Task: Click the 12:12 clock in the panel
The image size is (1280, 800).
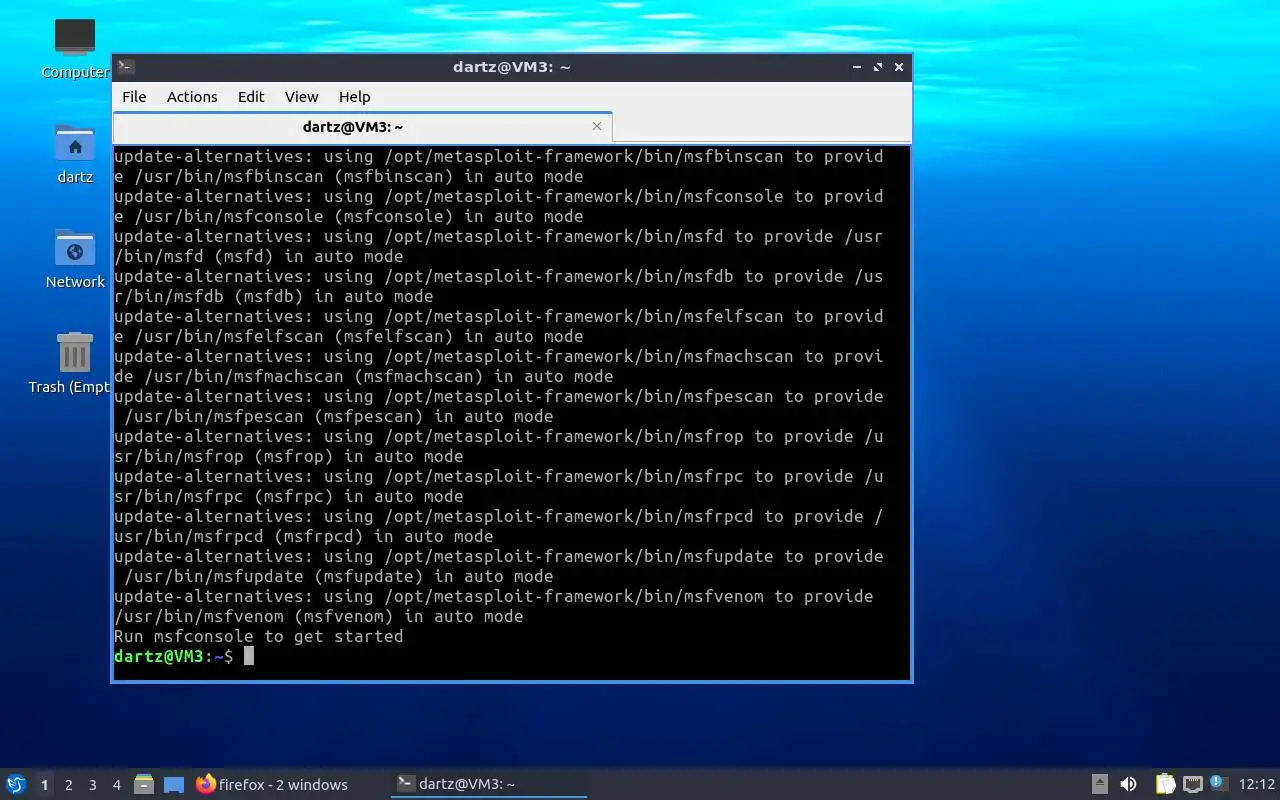Action: coord(1257,784)
